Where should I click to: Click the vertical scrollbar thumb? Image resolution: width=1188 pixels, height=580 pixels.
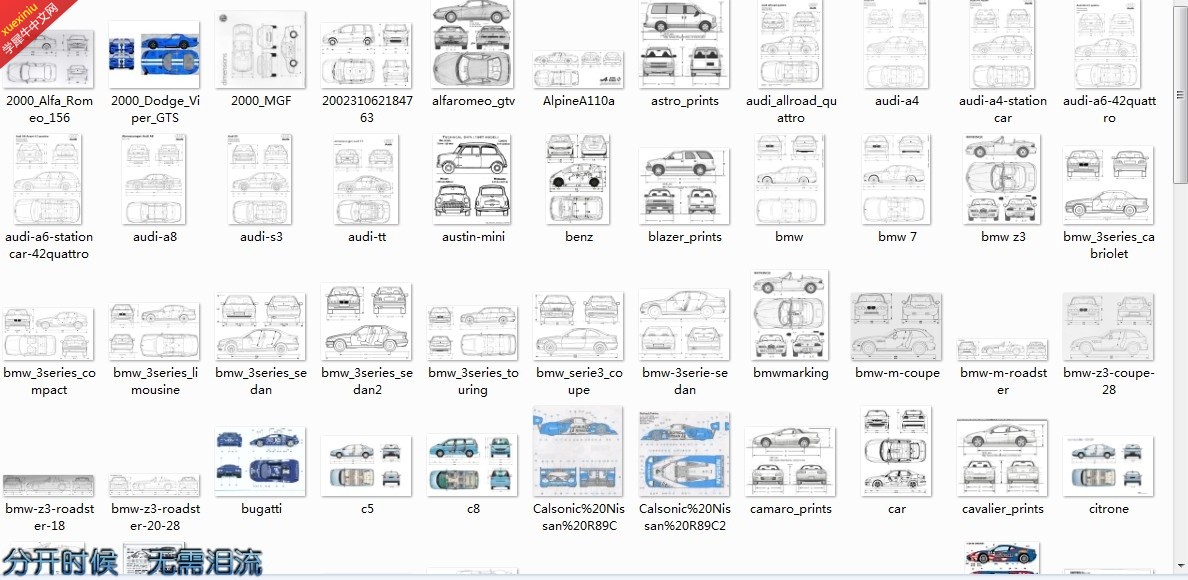(x=1180, y=97)
